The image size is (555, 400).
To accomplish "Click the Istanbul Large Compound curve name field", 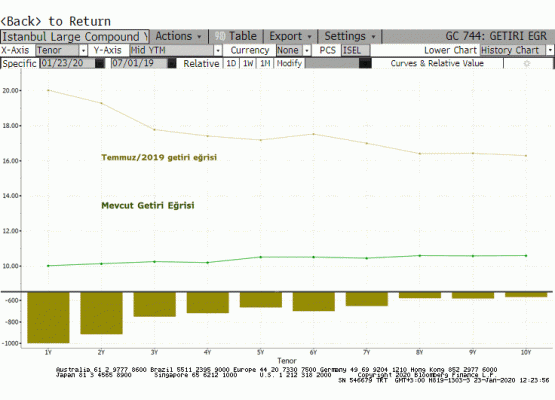I will 75,36.
